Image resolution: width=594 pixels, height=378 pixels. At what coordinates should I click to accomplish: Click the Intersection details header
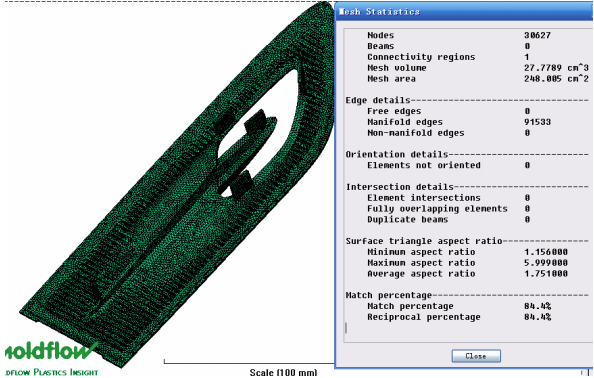pos(399,187)
